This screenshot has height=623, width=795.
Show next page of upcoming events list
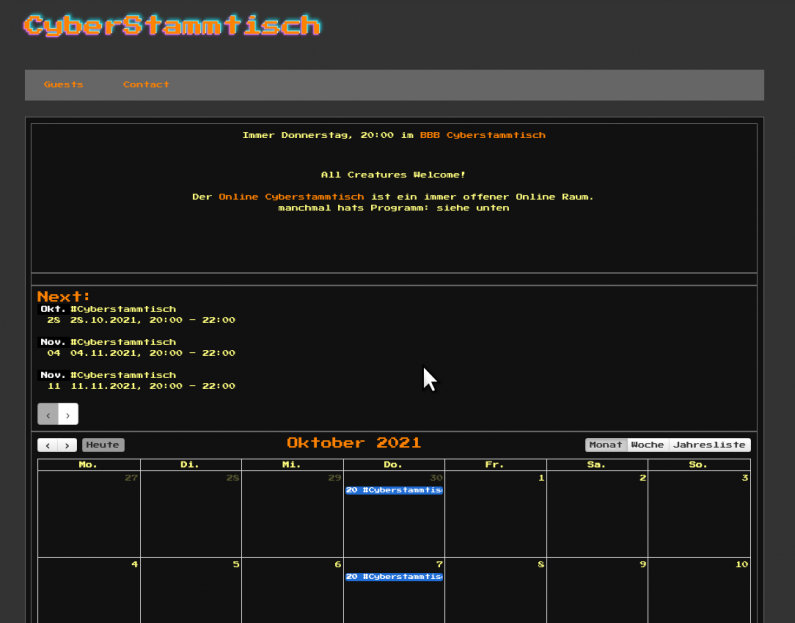[x=68, y=414]
